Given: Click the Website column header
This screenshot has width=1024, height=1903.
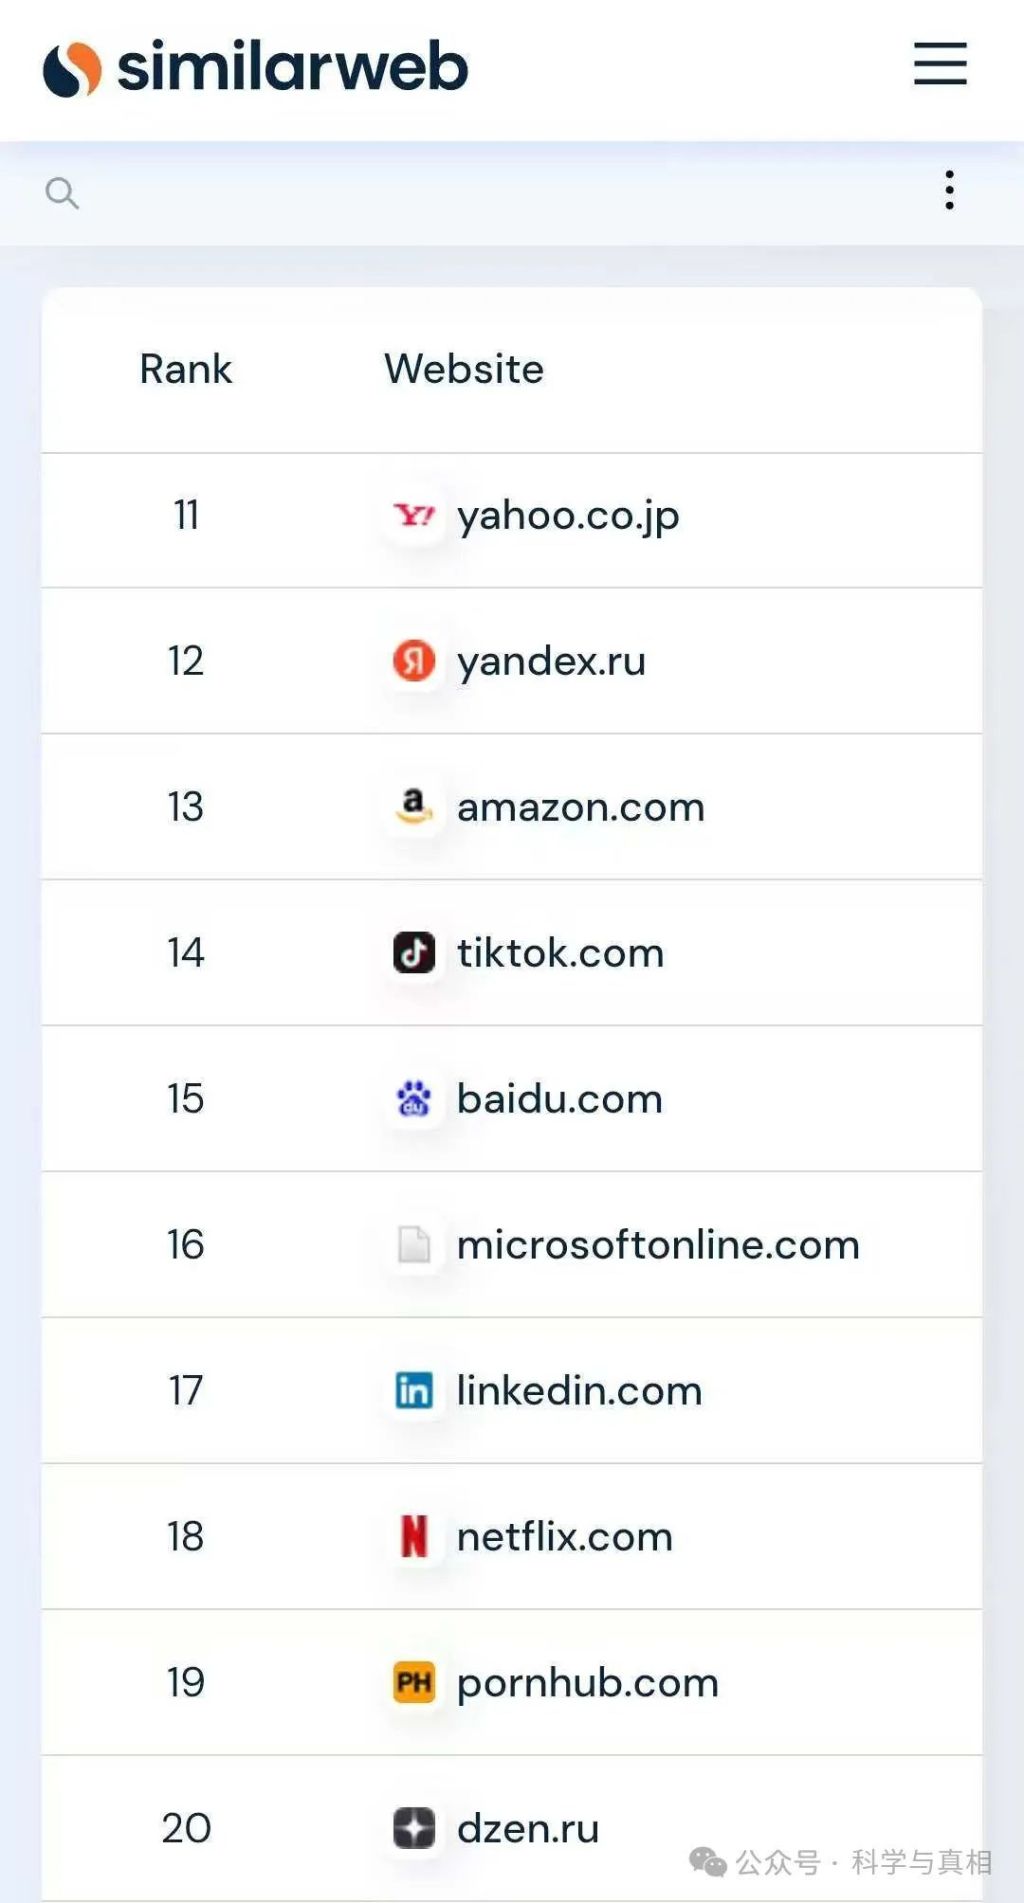Looking at the screenshot, I should pos(464,369).
